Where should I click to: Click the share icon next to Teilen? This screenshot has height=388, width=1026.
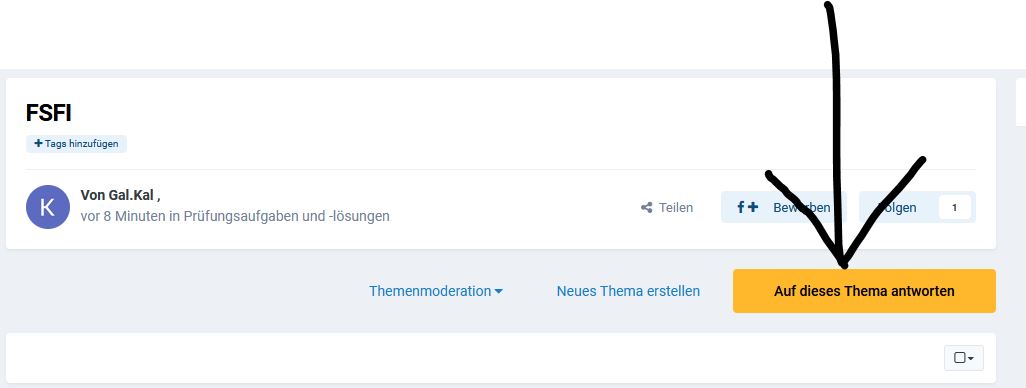pos(646,207)
